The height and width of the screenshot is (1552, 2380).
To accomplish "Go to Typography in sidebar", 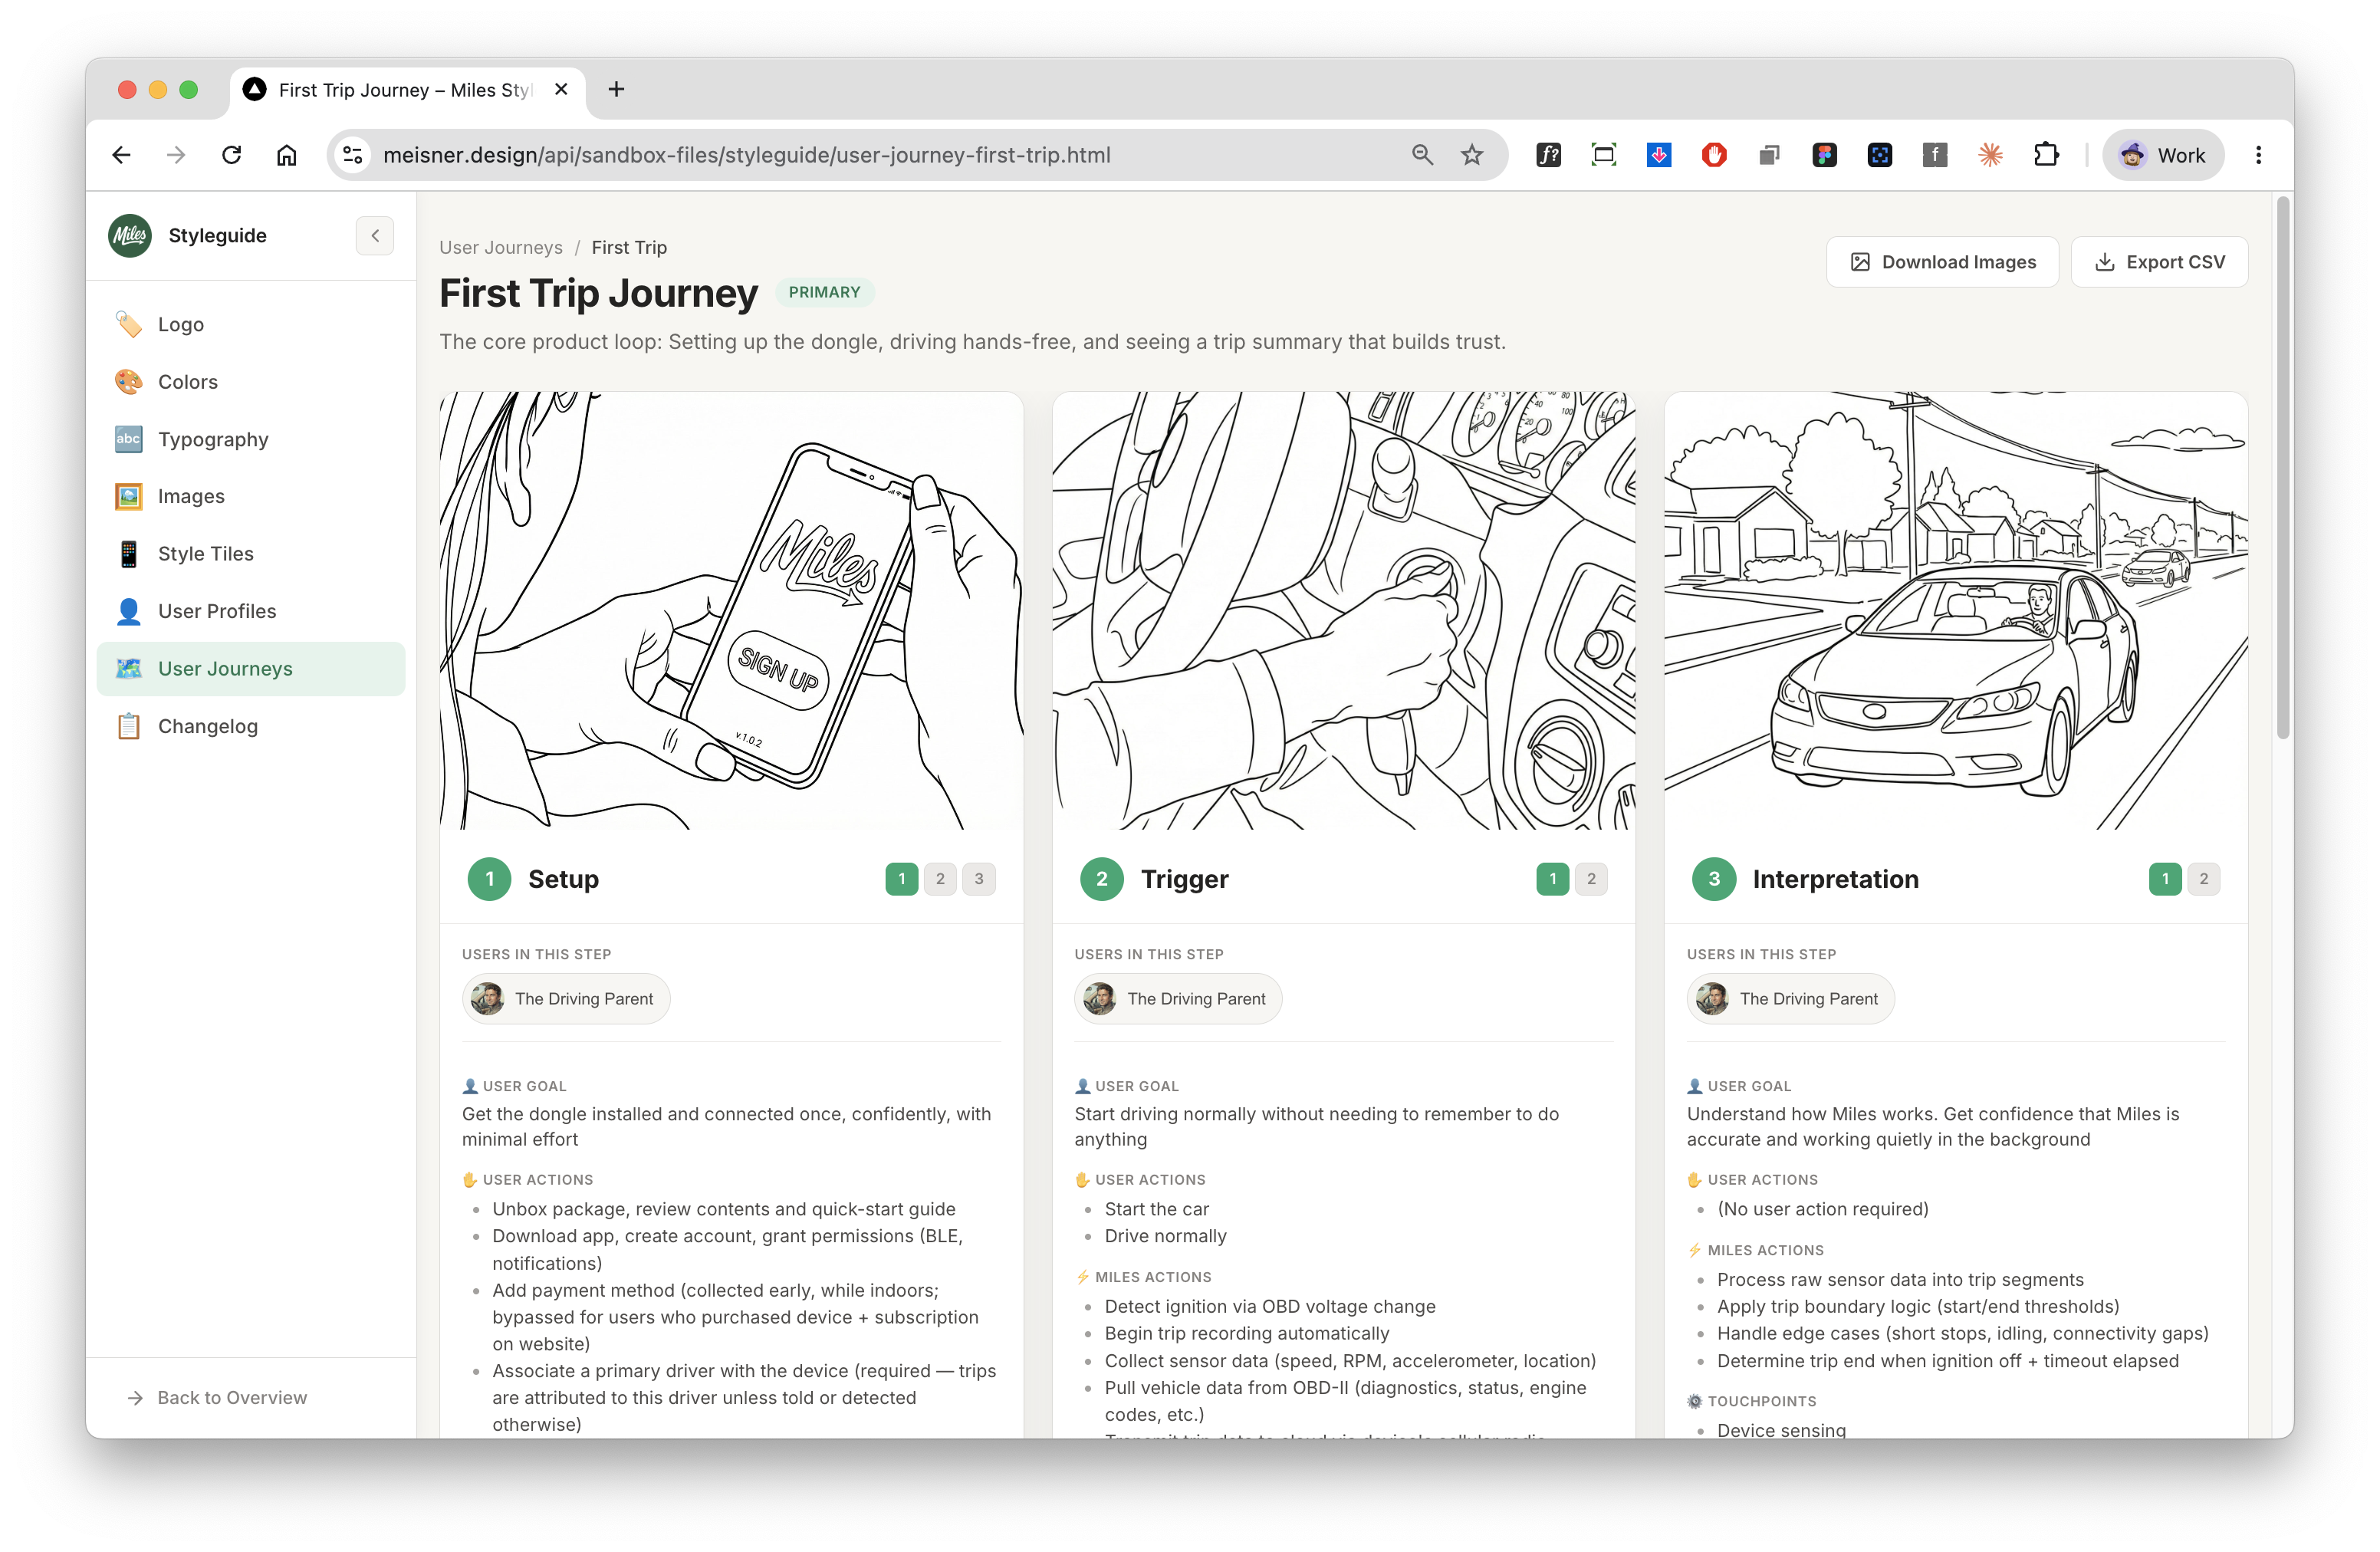I will click(251, 439).
